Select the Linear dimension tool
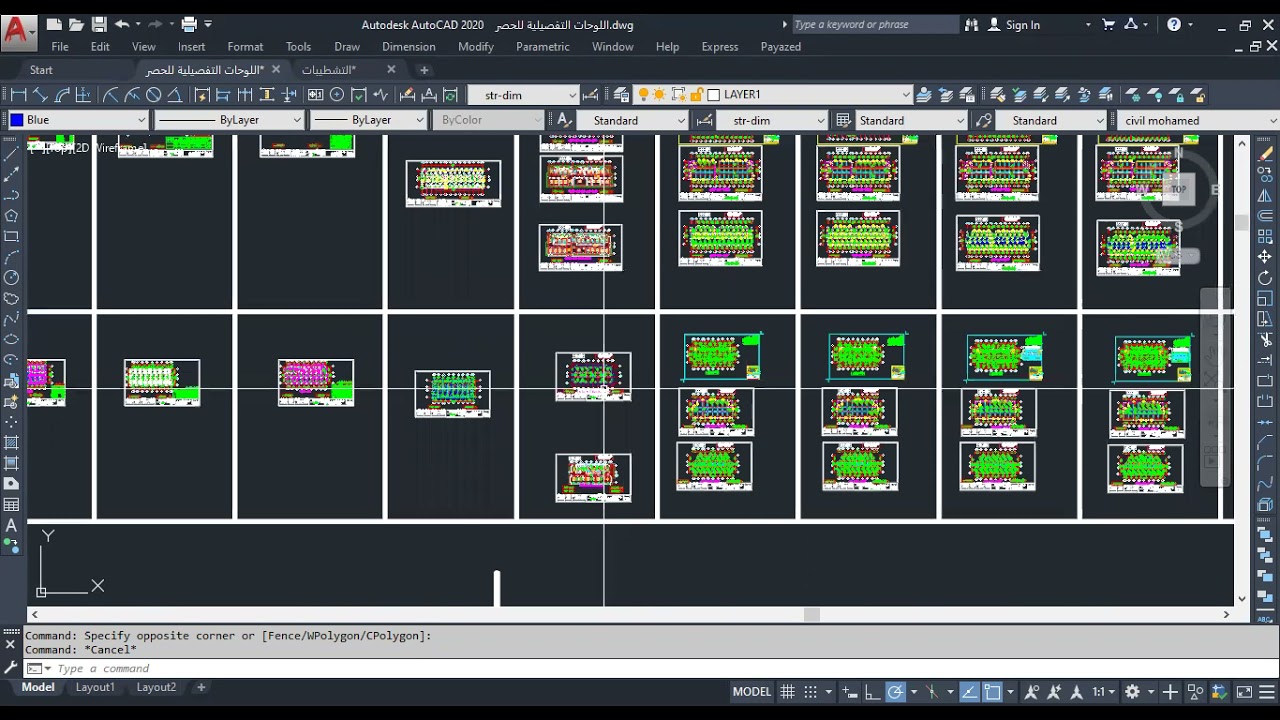This screenshot has height=720, width=1280. coord(18,95)
